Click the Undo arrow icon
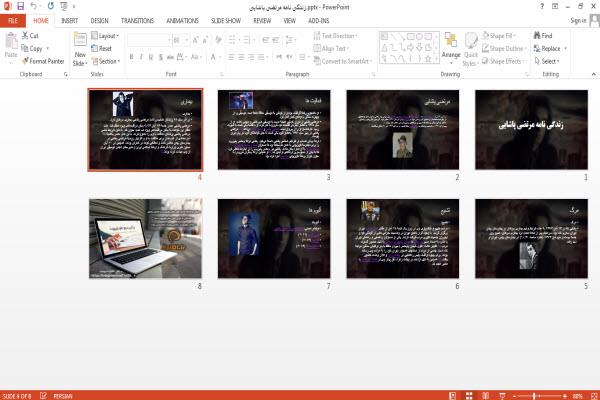The image size is (600, 400). coord(34,6)
